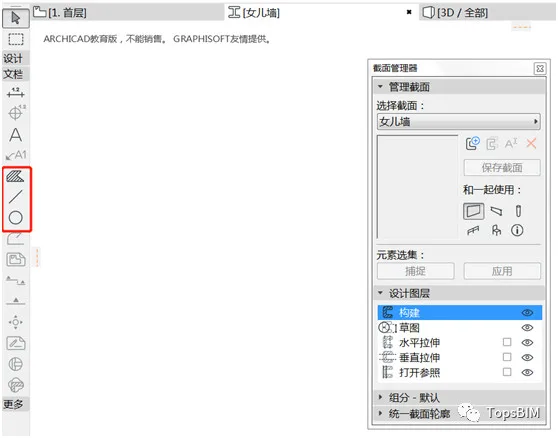
Task: Toggle use with Wall icon
Action: pyautogui.click(x=474, y=211)
